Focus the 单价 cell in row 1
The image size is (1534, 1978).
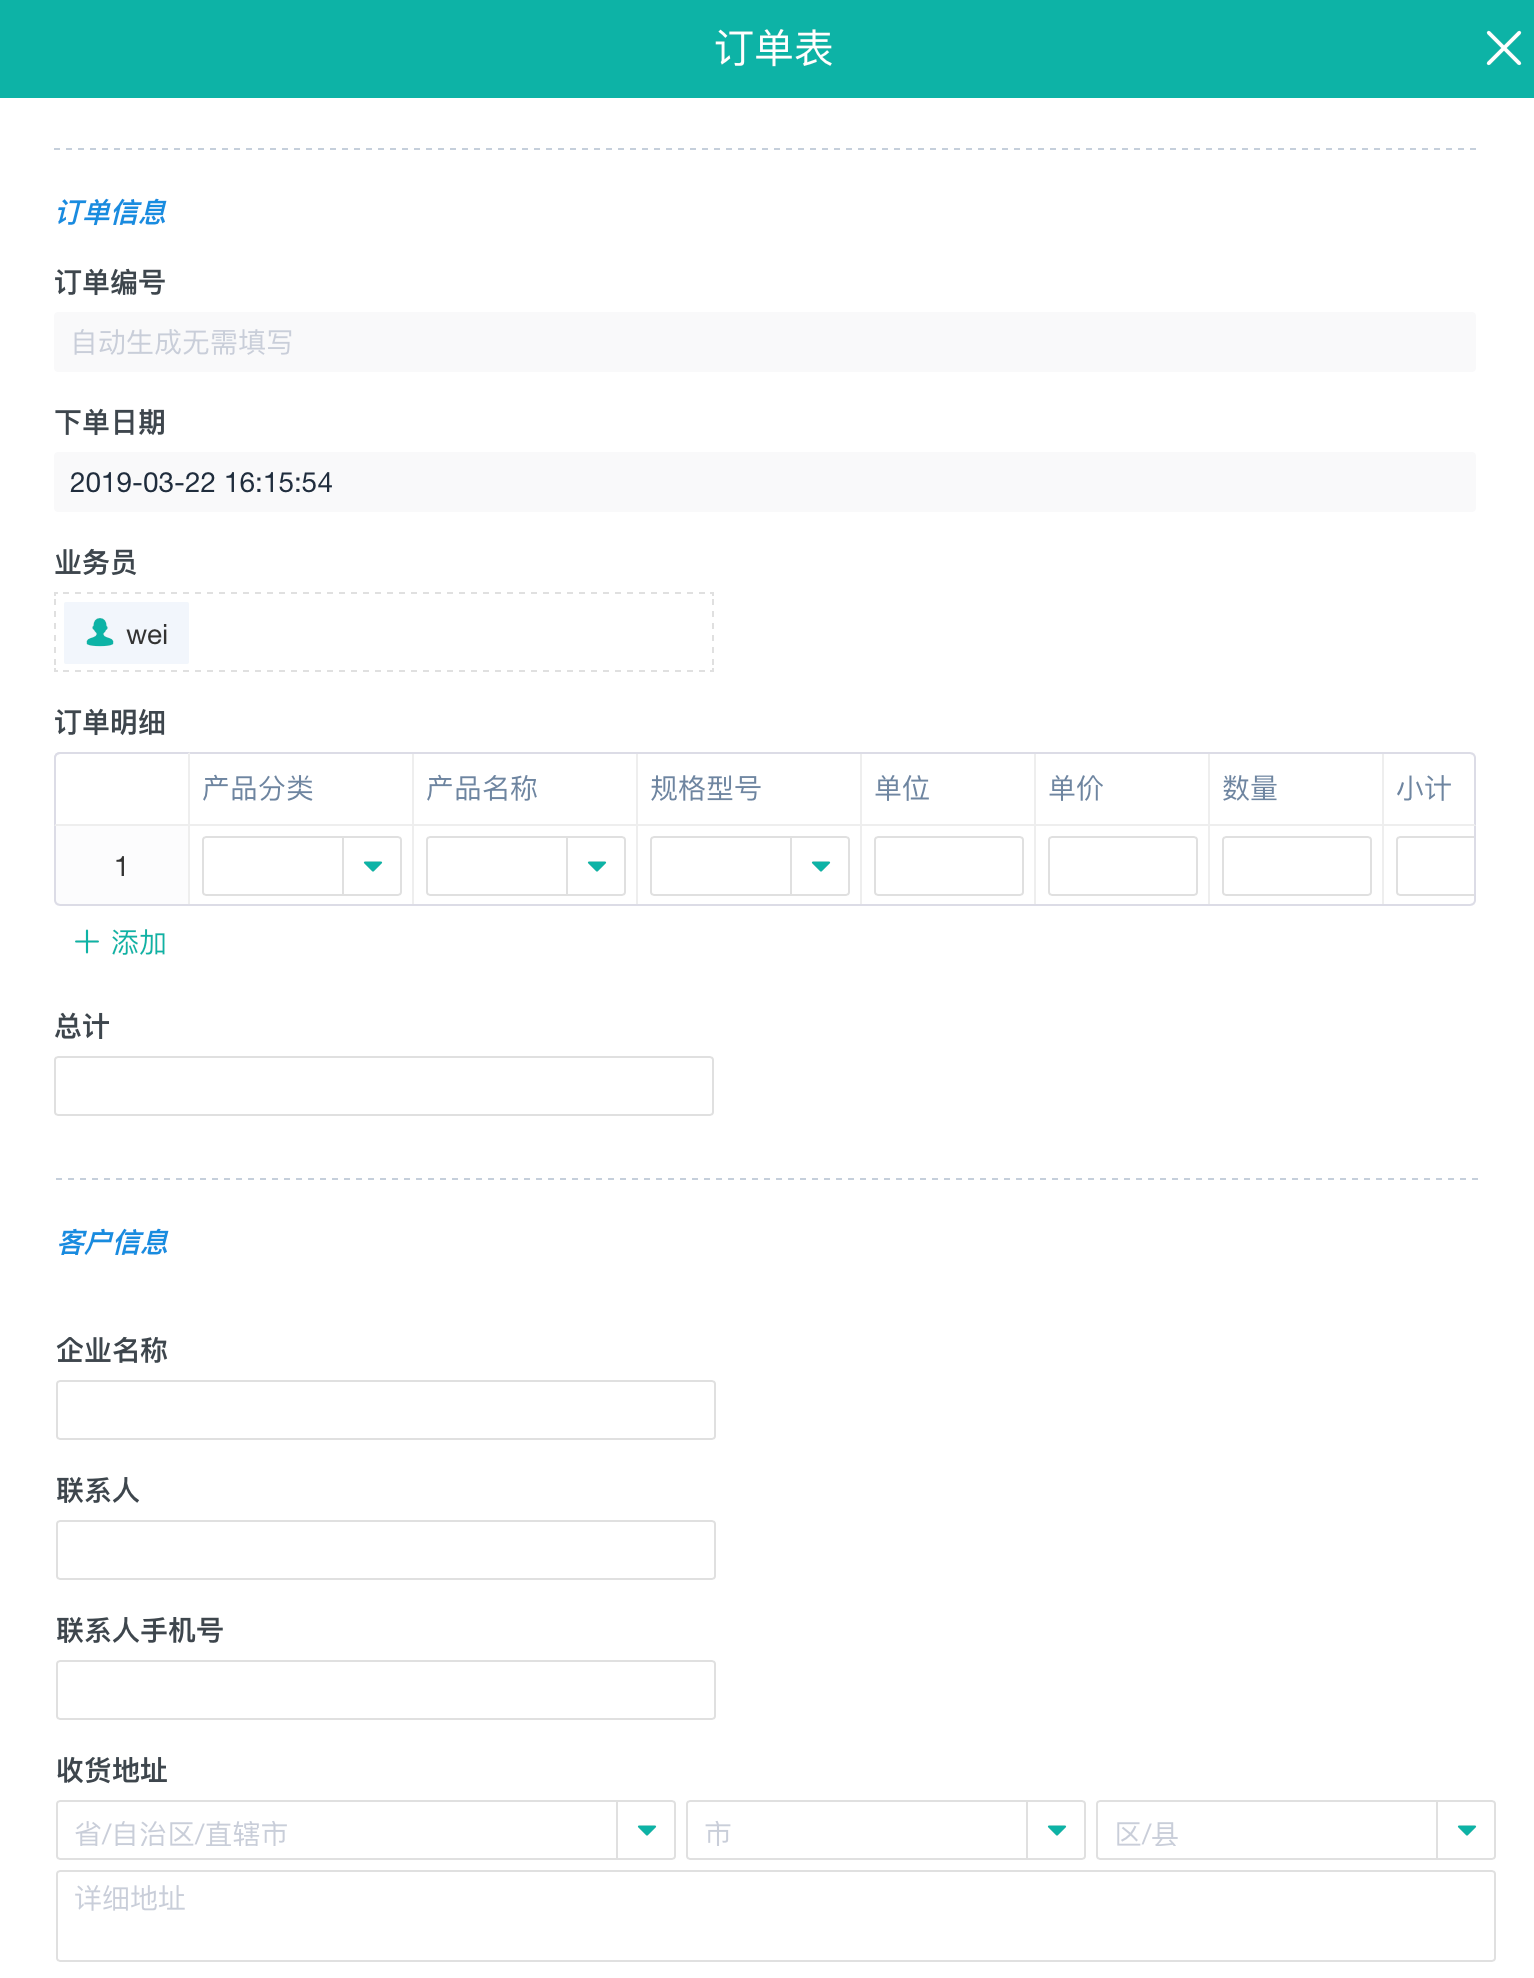1123,866
